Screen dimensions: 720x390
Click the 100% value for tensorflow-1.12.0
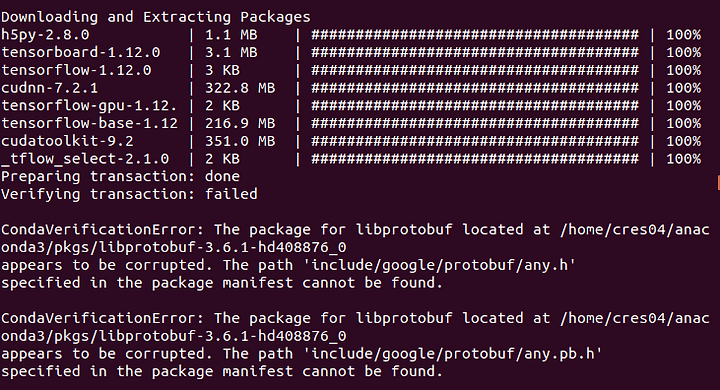(684, 70)
